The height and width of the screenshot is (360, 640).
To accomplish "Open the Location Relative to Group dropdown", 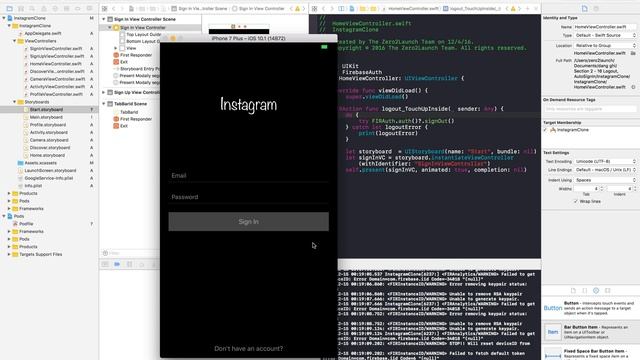I will pyautogui.click(x=605, y=46).
